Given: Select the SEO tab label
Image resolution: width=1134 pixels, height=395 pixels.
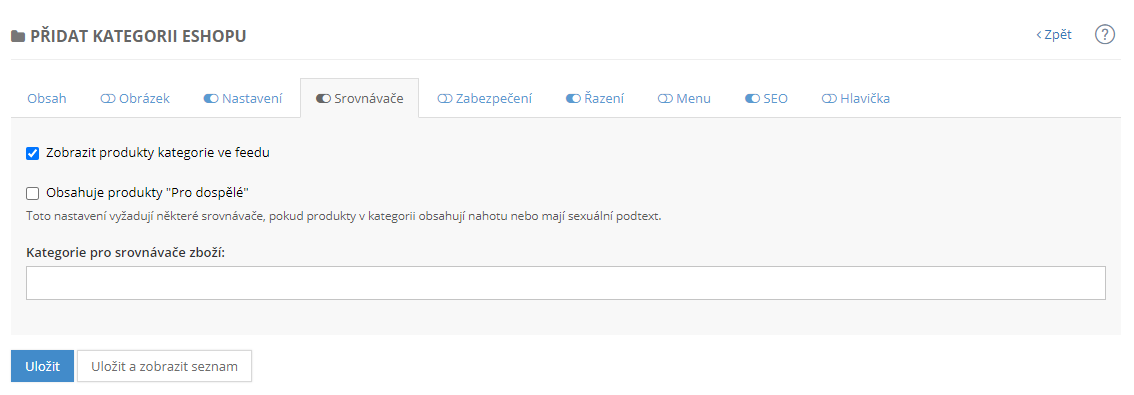Looking at the screenshot, I should point(775,98).
